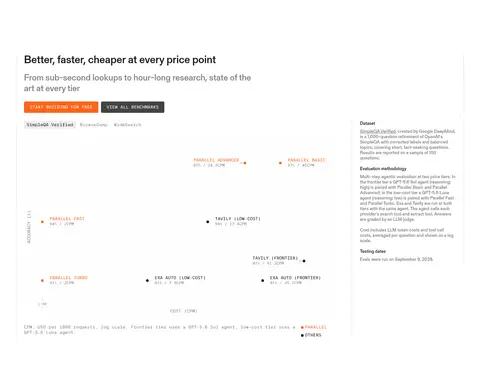Click the Parallel Advanced data point
This screenshot has width=480, height=365.
click(245, 163)
